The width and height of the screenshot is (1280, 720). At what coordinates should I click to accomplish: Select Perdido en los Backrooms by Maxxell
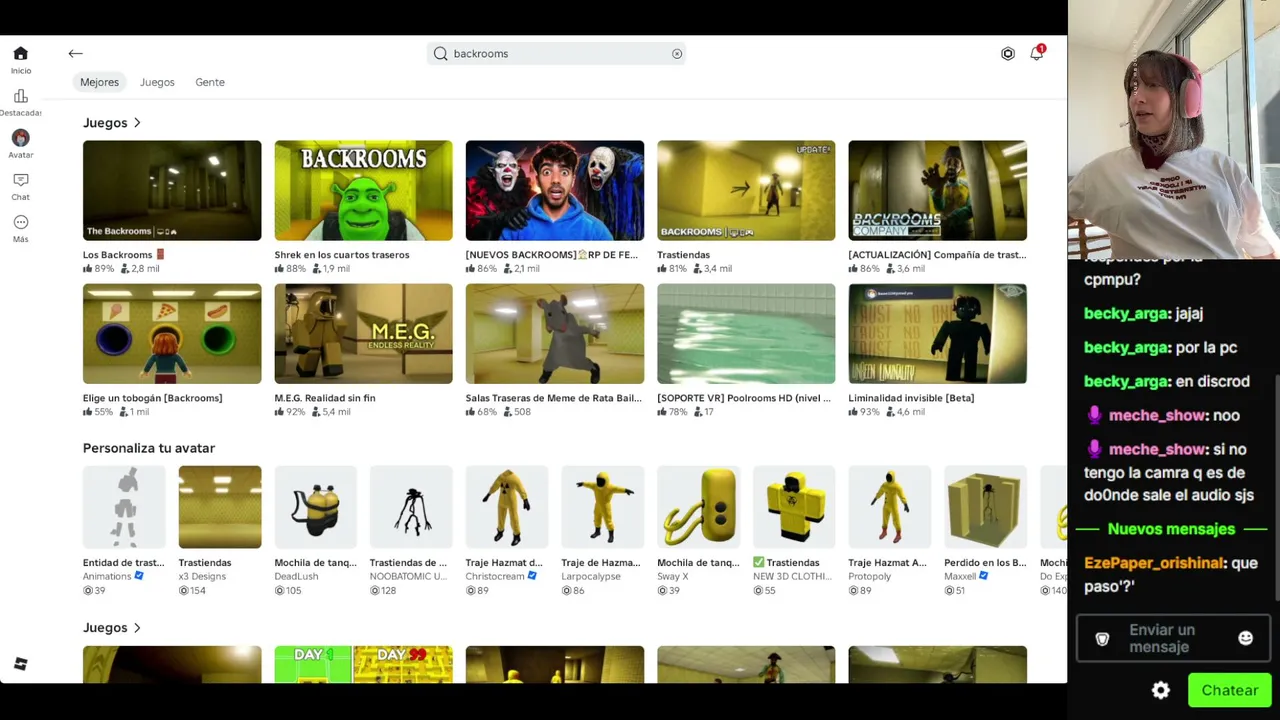tap(985, 507)
